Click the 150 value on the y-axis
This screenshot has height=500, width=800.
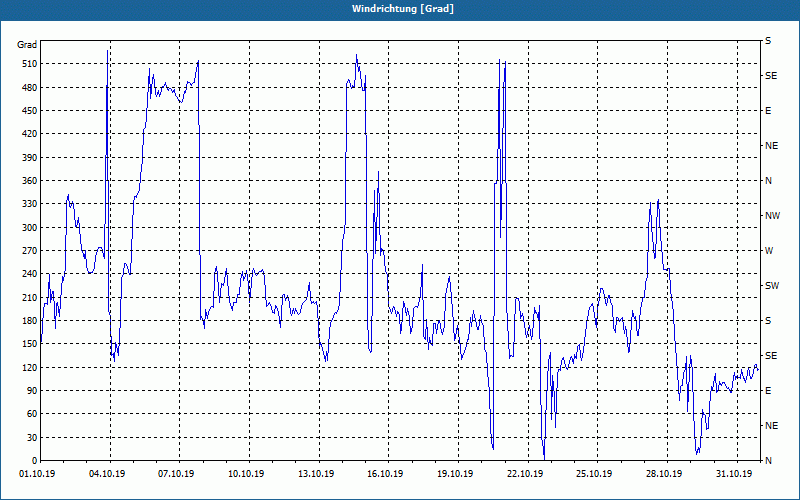point(30,344)
